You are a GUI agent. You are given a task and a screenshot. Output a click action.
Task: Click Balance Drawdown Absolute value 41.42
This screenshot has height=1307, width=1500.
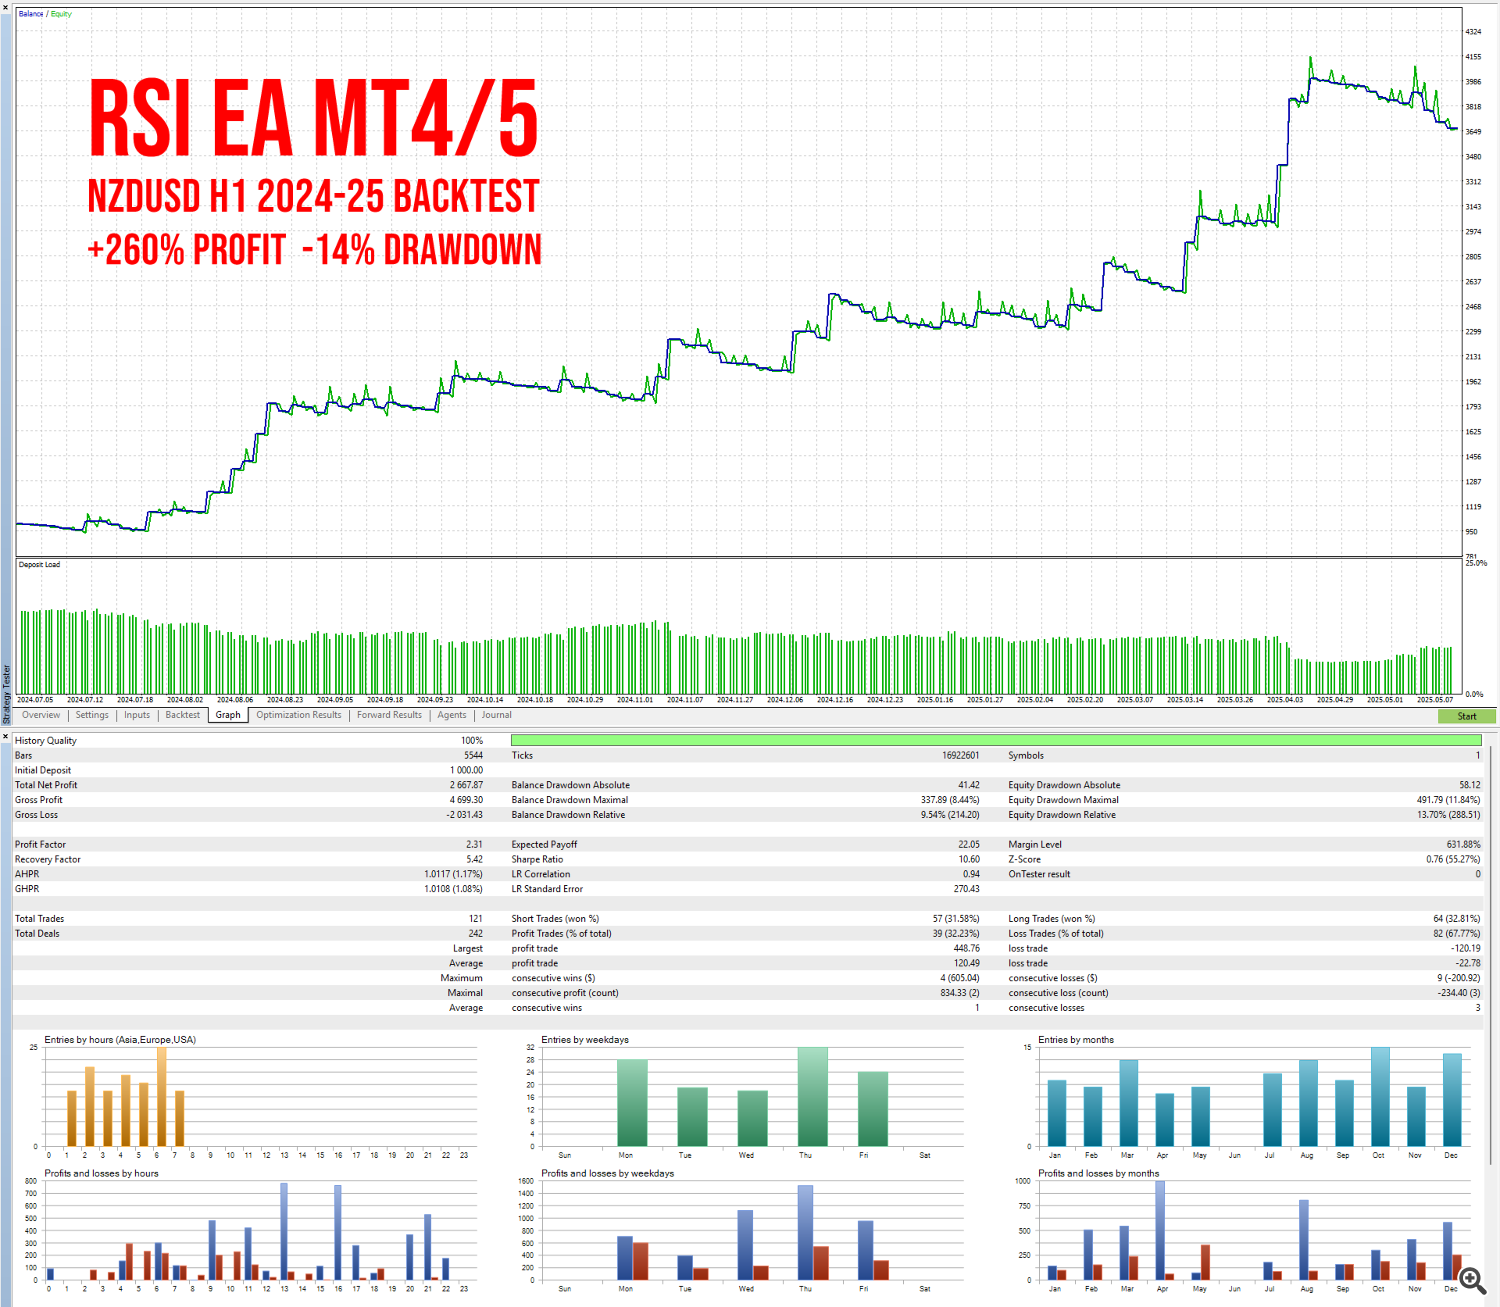click(968, 785)
